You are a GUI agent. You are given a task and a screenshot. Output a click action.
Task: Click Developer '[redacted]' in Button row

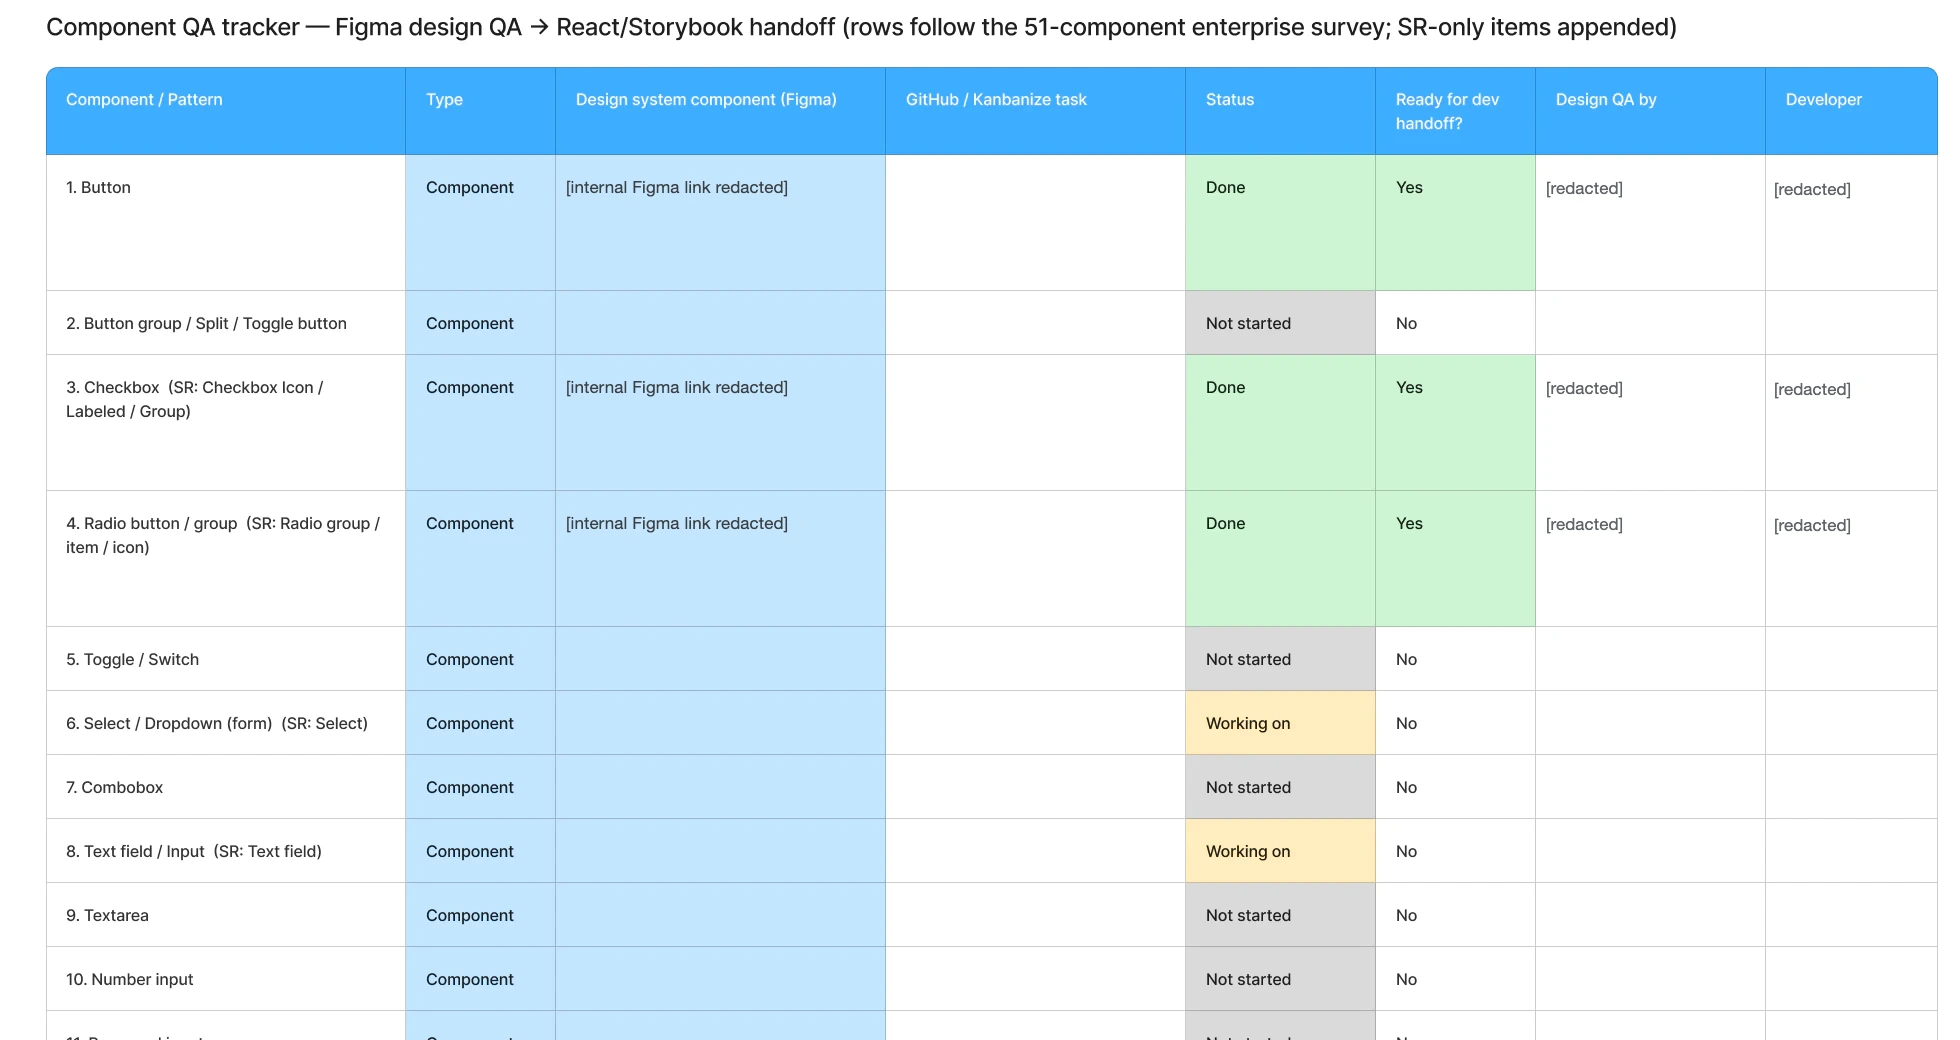(1812, 189)
